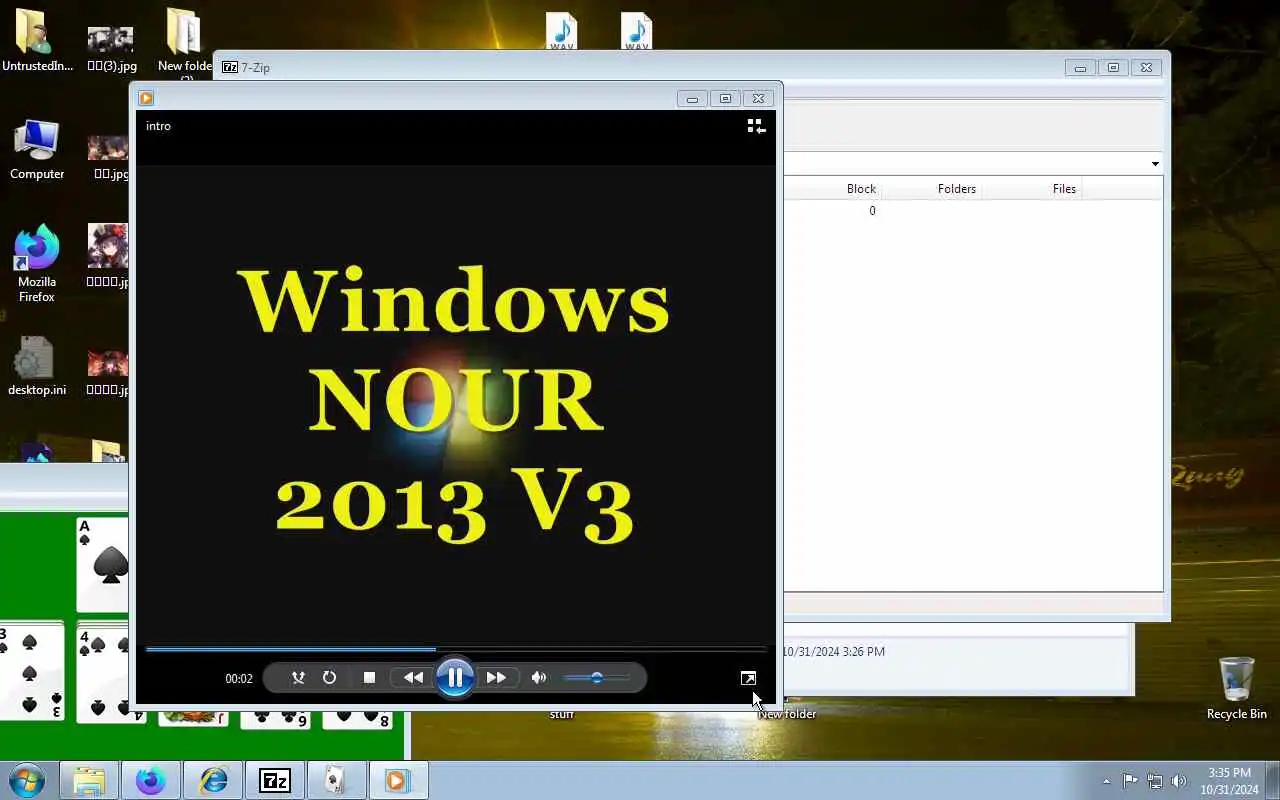This screenshot has width=1280, height=800.
Task: Select the desktop.ini file icon
Action: pos(37,366)
